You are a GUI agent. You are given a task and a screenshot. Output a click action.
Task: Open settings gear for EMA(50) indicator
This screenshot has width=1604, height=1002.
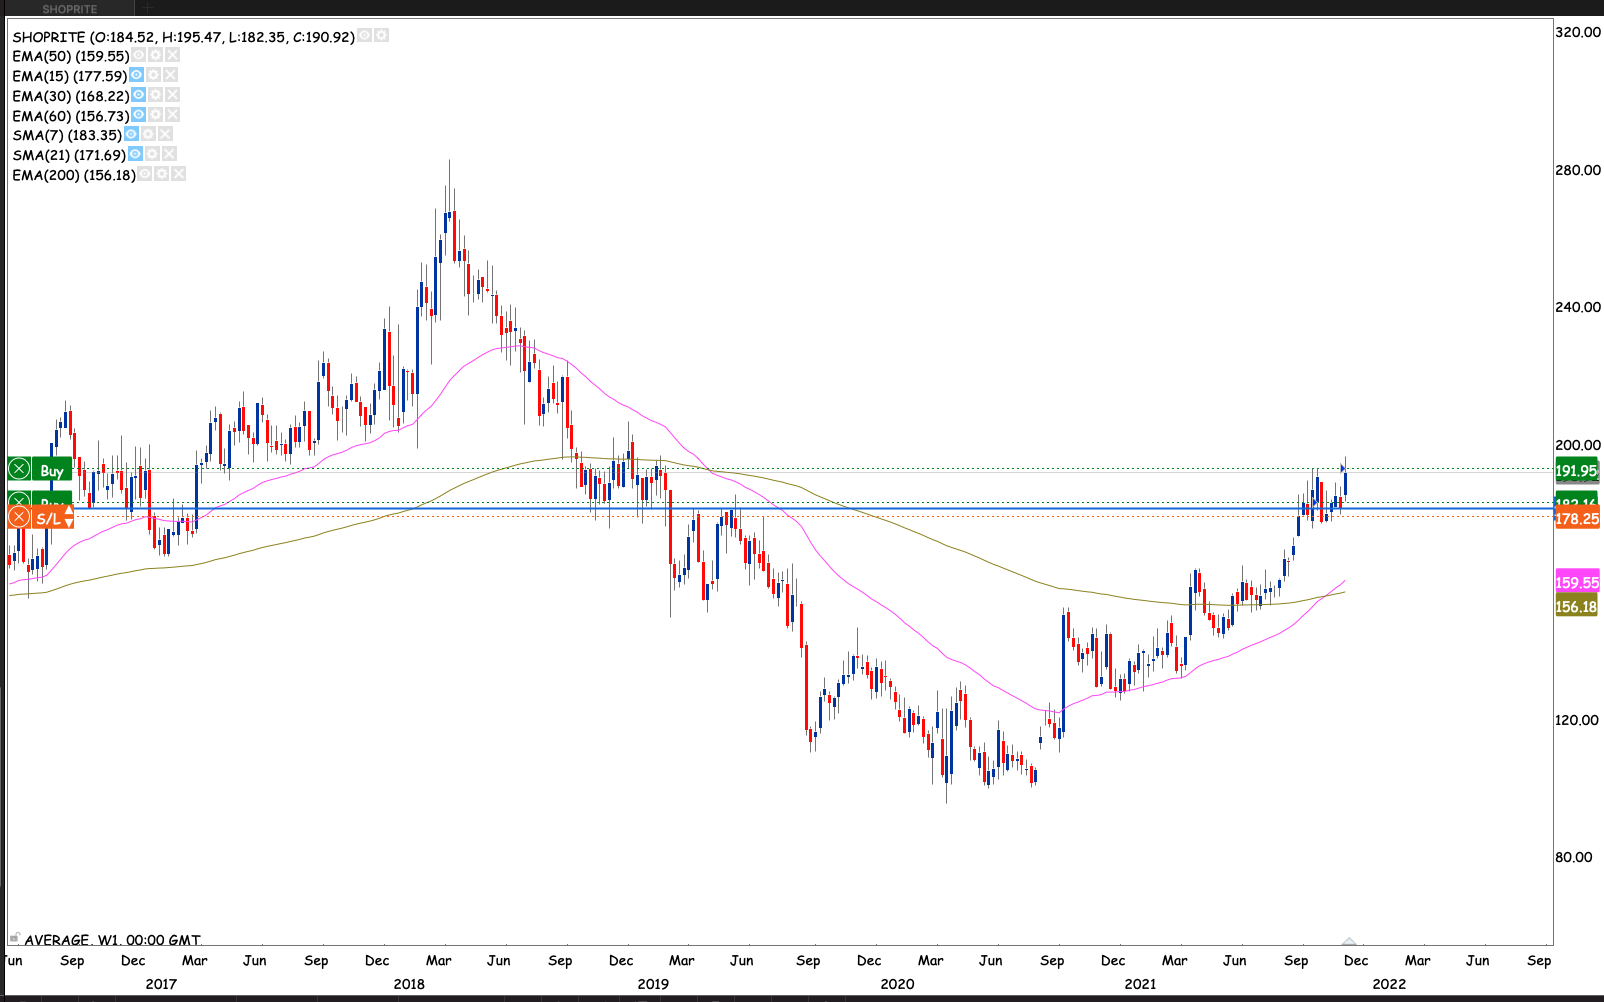[155, 56]
